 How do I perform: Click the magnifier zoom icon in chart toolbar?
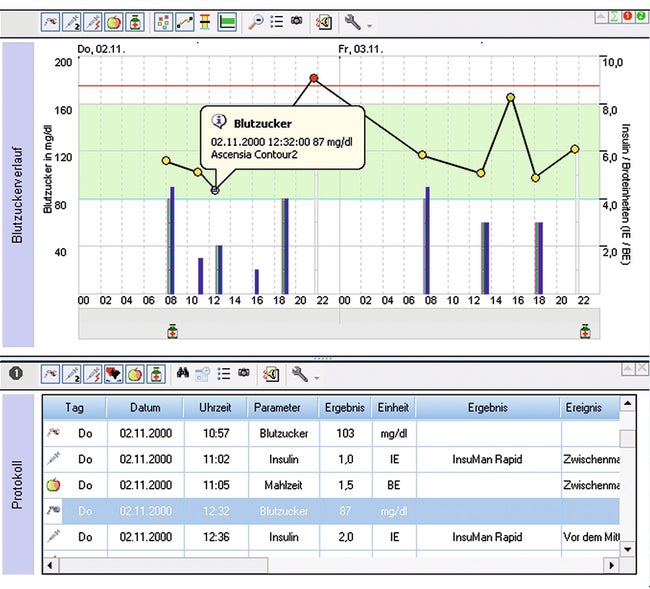click(256, 22)
